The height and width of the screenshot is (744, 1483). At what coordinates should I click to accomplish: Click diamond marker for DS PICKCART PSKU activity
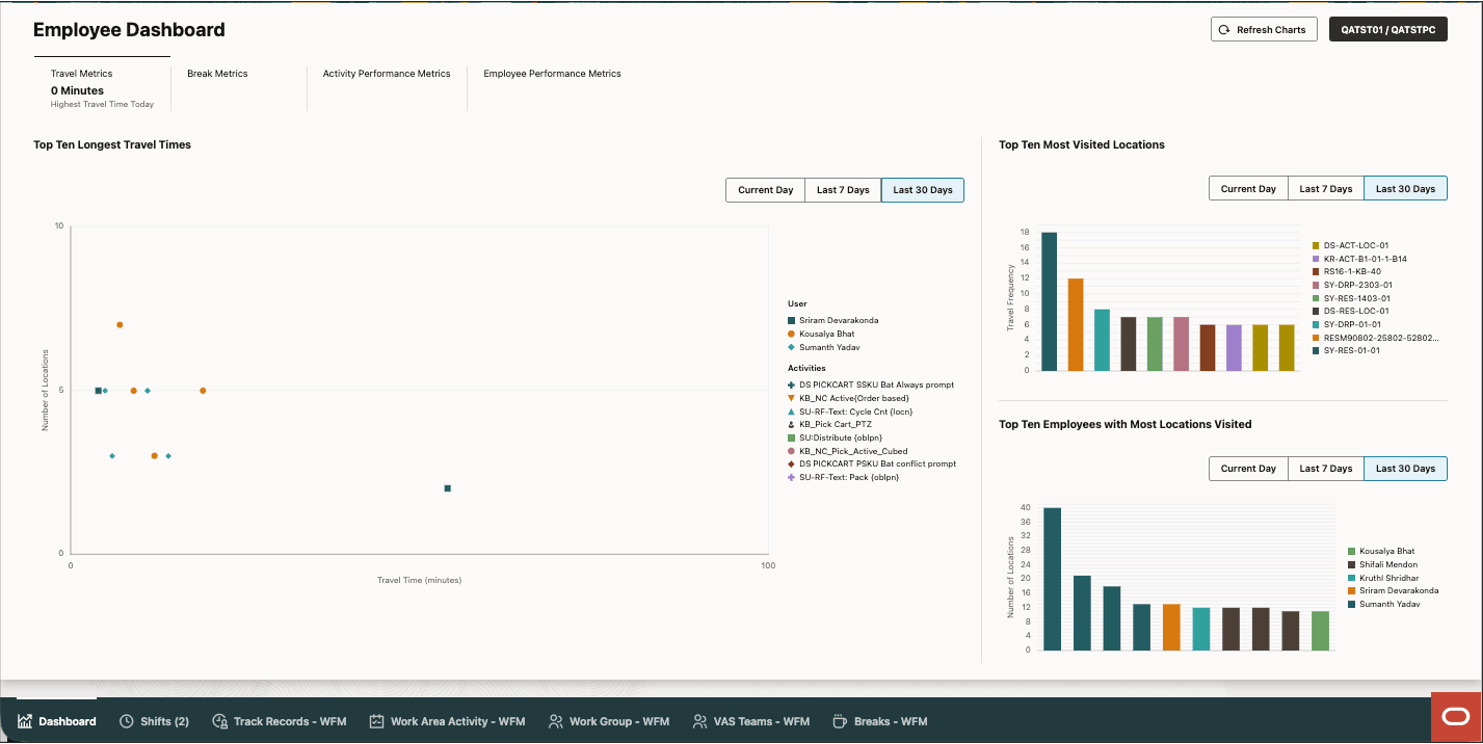[x=791, y=464]
